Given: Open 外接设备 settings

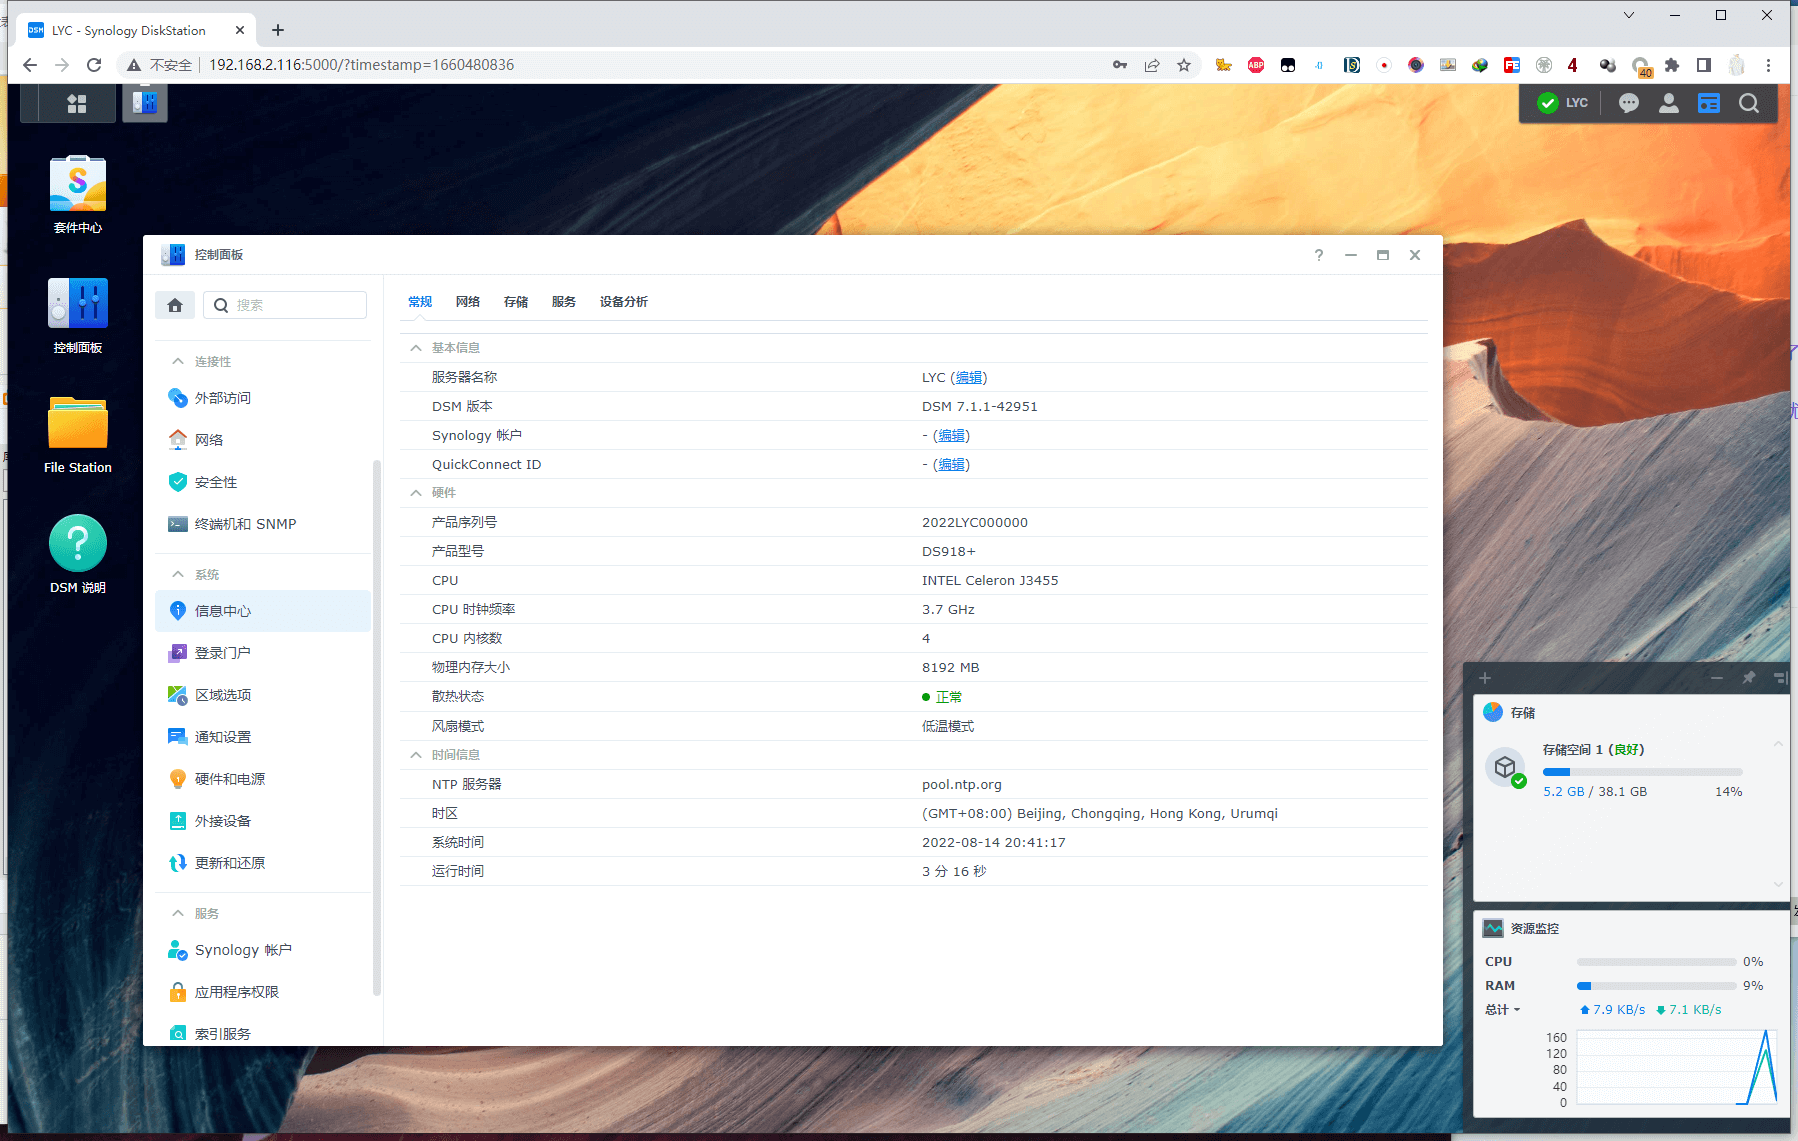Looking at the screenshot, I should tap(263, 821).
